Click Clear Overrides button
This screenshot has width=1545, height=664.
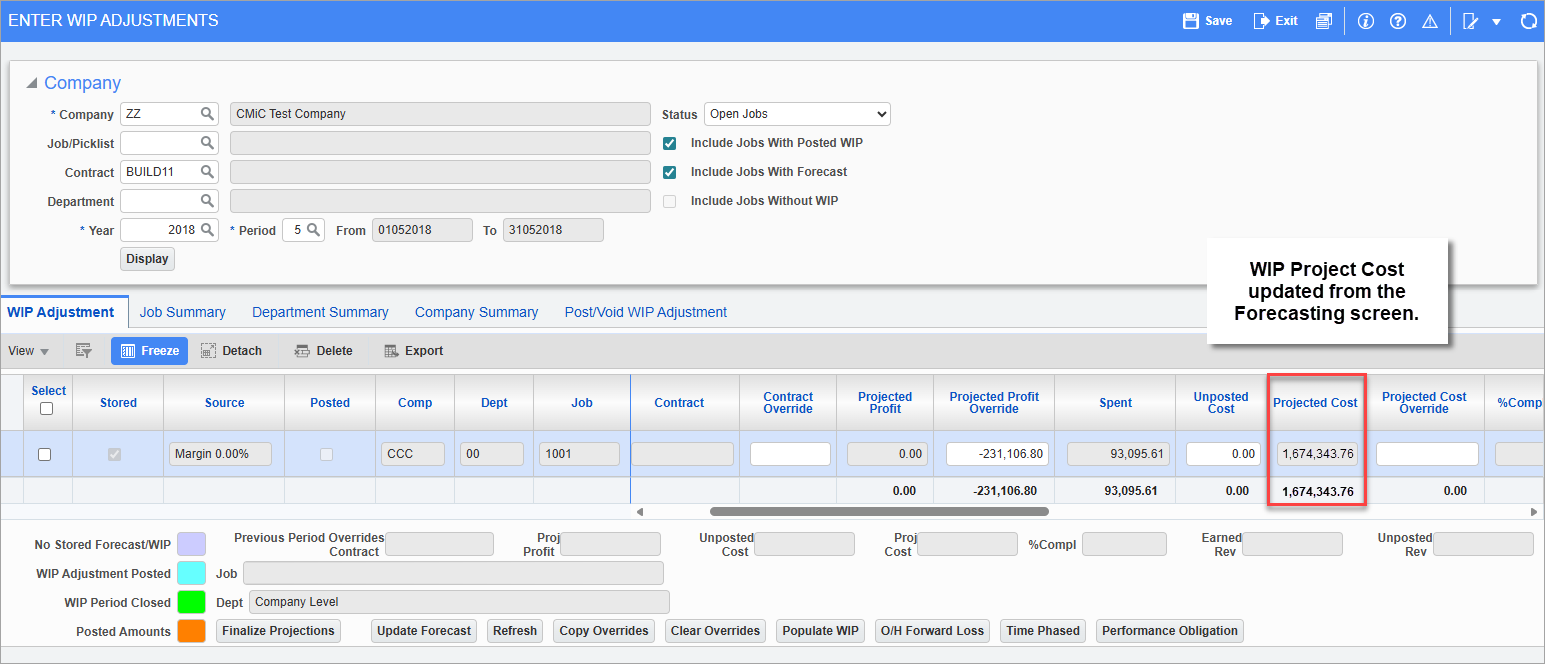pos(715,631)
